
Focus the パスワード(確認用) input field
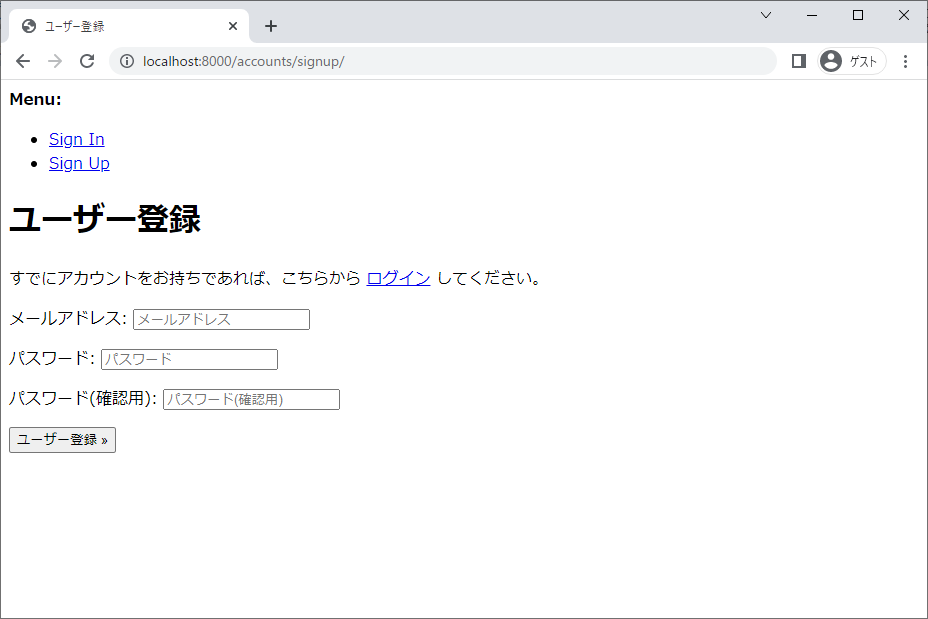[252, 399]
